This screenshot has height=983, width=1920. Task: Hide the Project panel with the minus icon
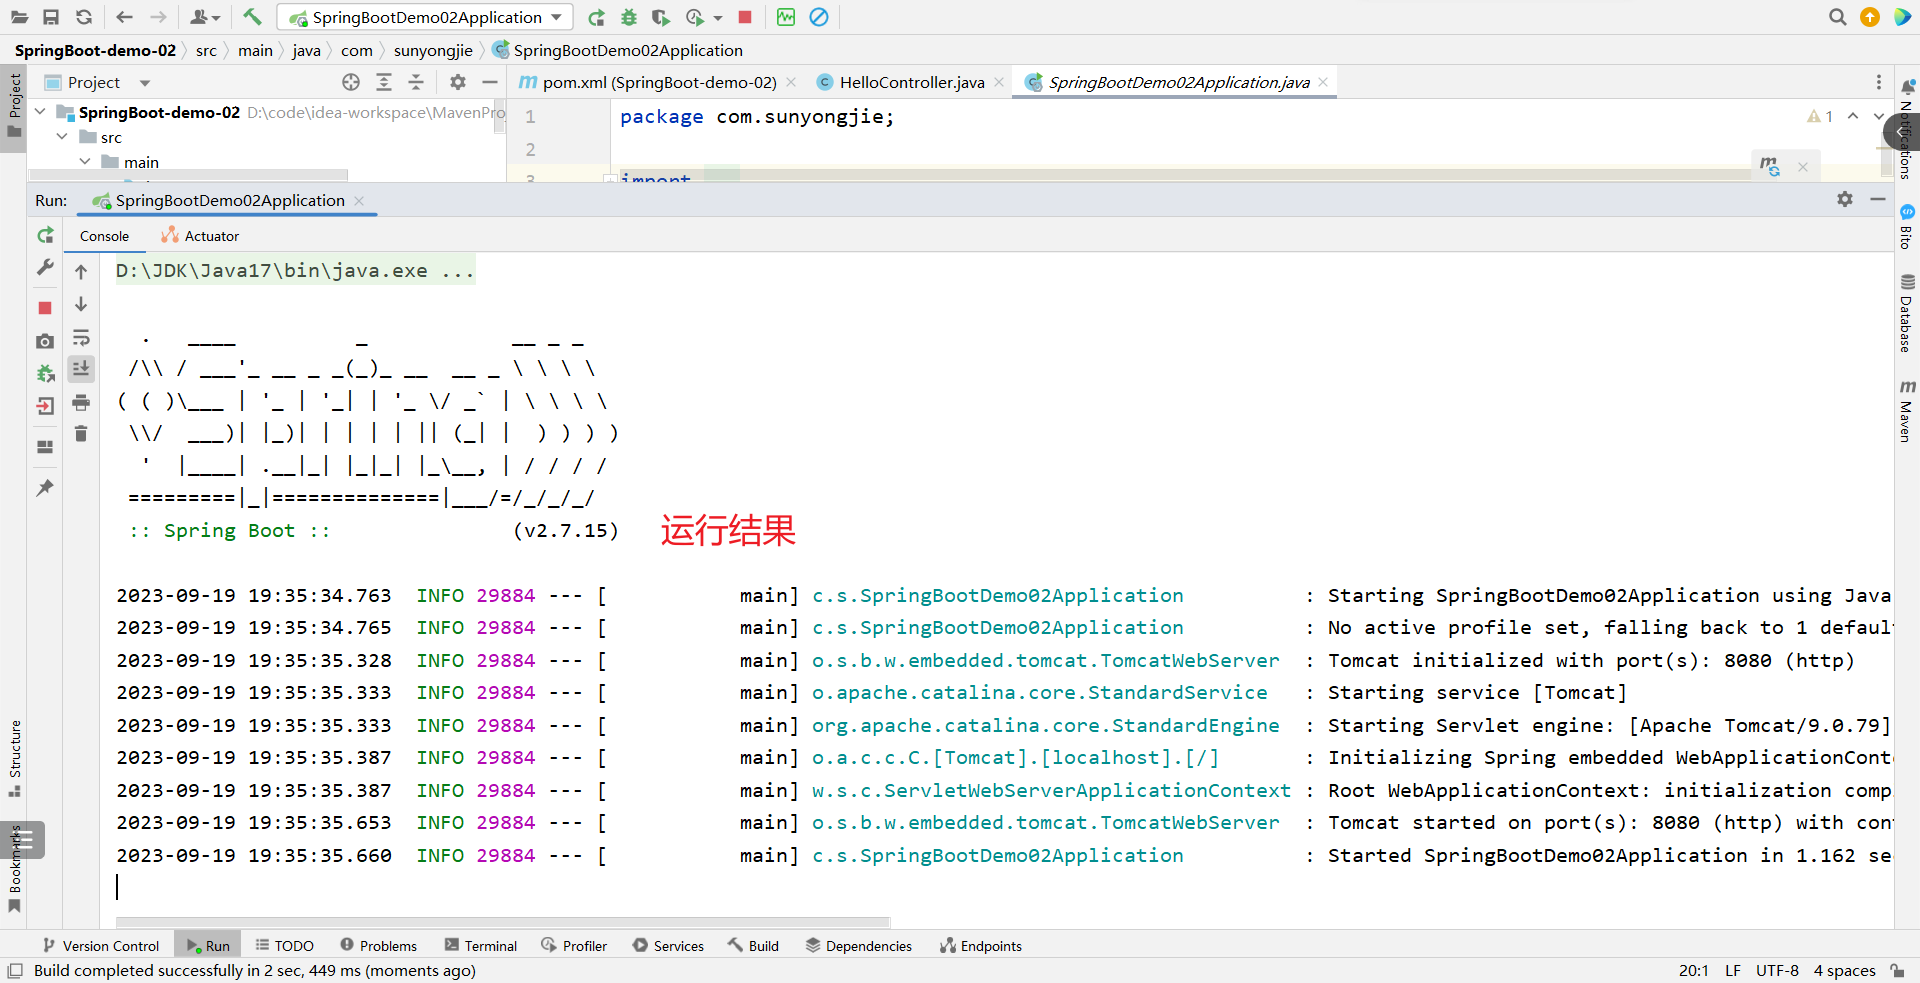coord(490,82)
